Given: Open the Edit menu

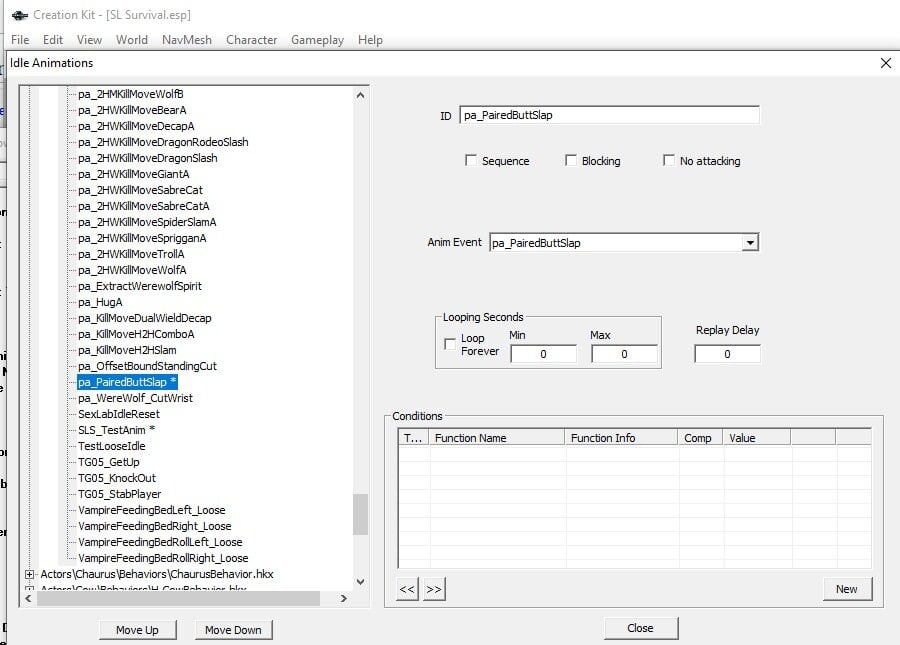Looking at the screenshot, I should [53, 40].
